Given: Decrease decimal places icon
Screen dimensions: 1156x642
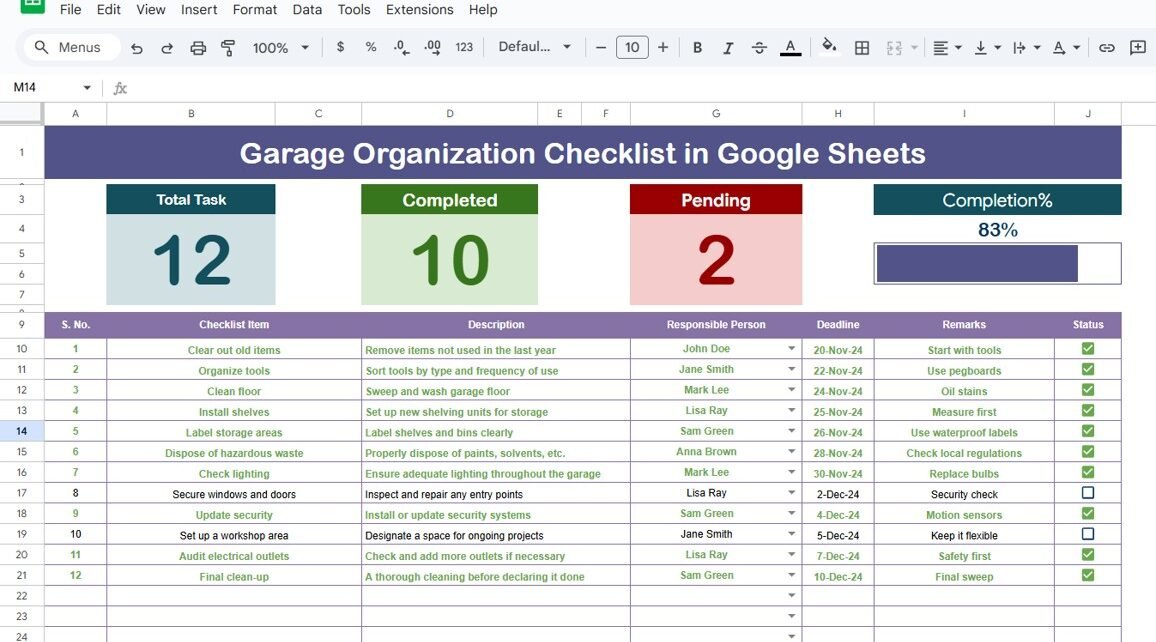Looking at the screenshot, I should tap(401, 48).
